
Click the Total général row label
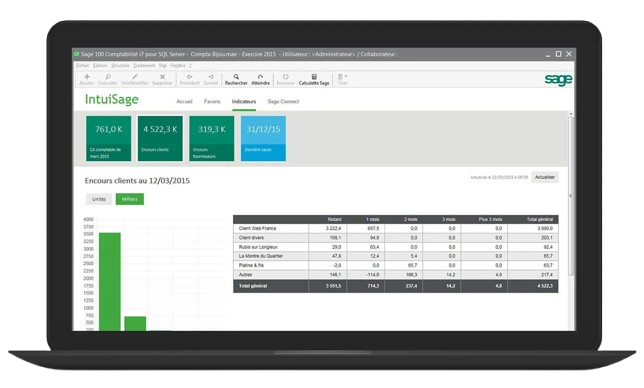253,286
